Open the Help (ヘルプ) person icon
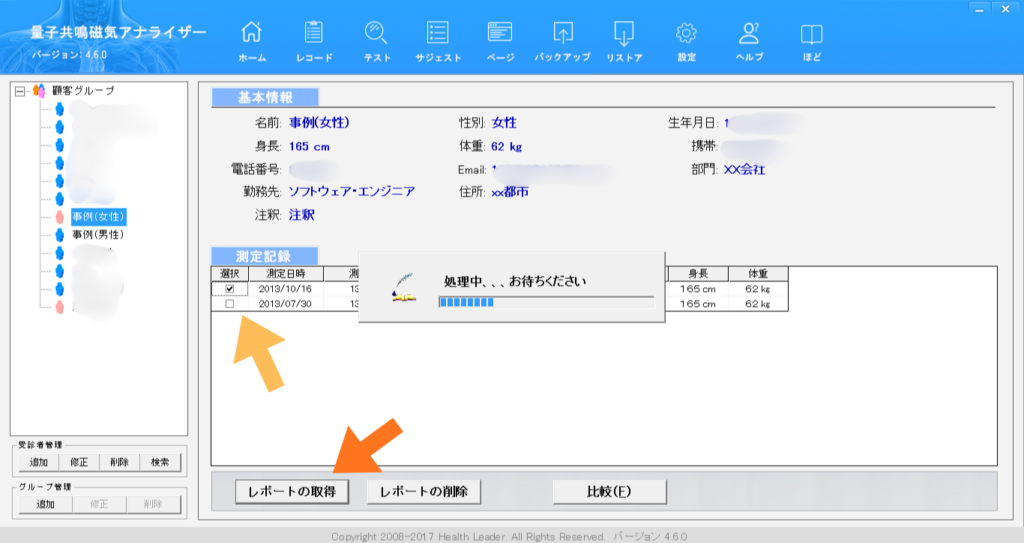 (x=749, y=34)
